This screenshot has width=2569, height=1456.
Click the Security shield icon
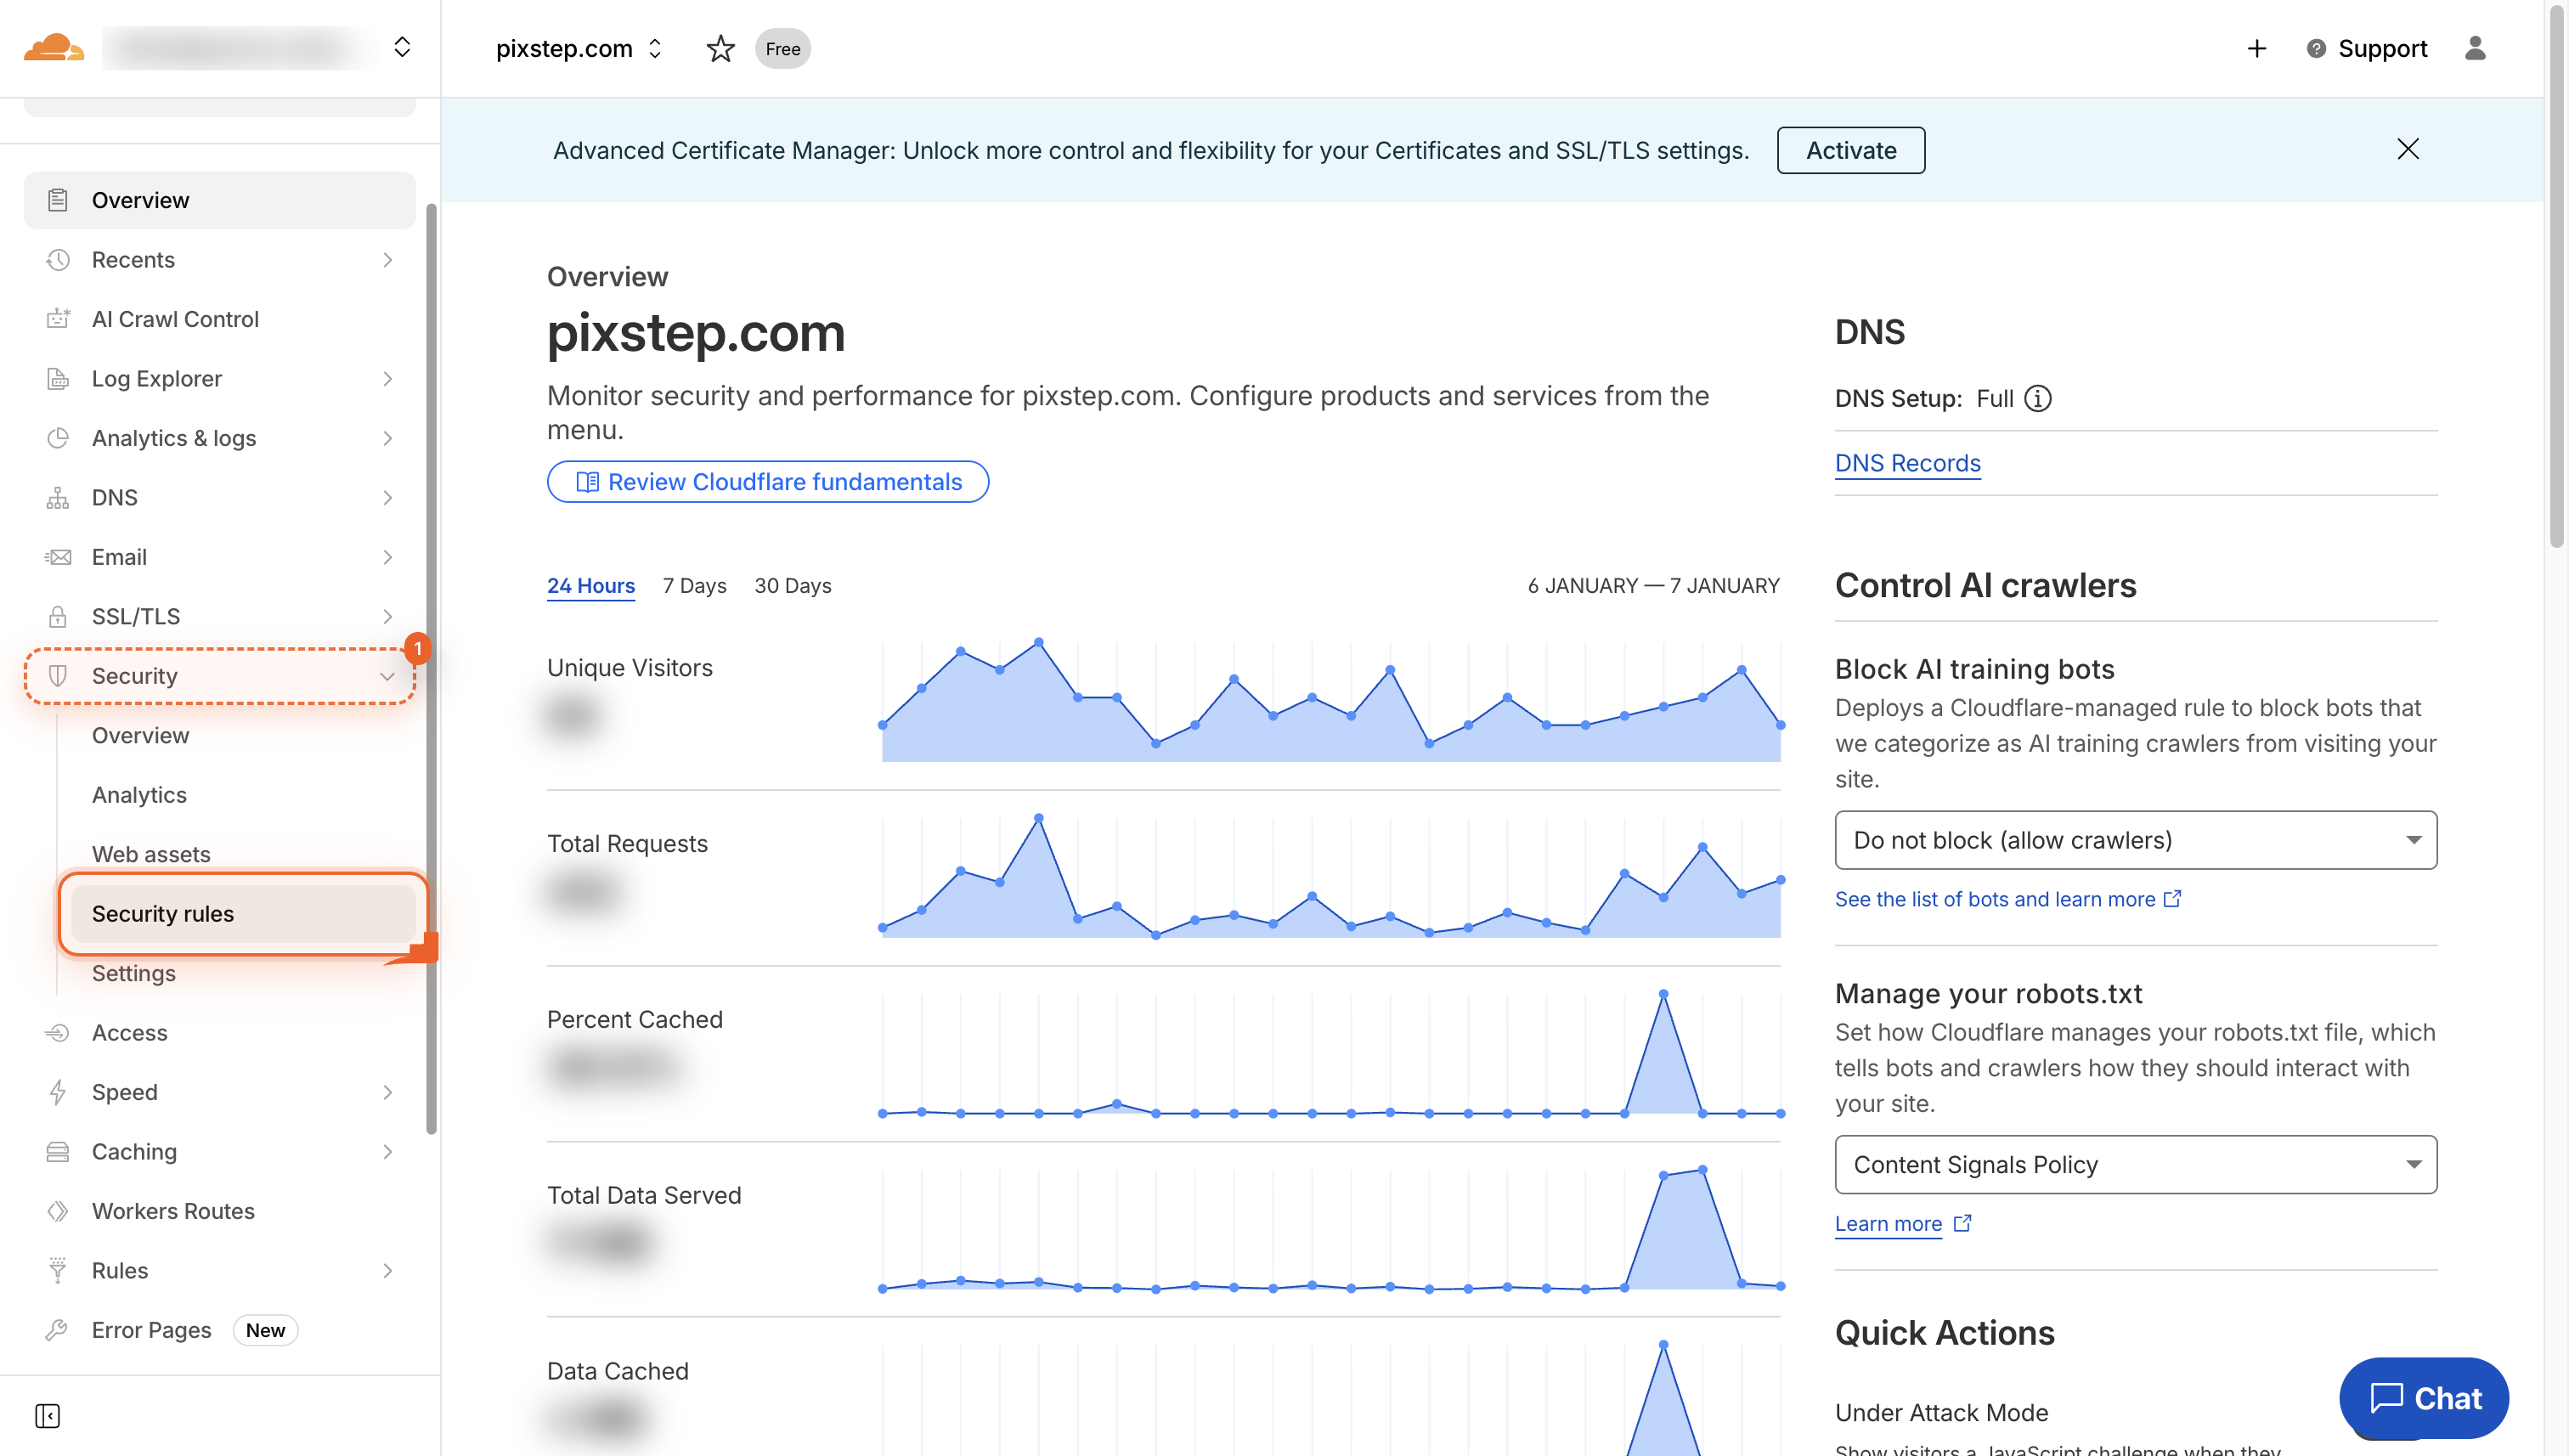tap(57, 675)
